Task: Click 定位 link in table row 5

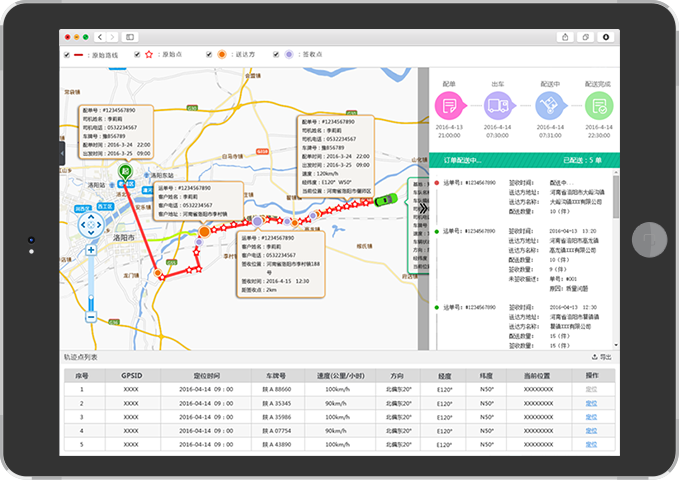Action: [591, 444]
